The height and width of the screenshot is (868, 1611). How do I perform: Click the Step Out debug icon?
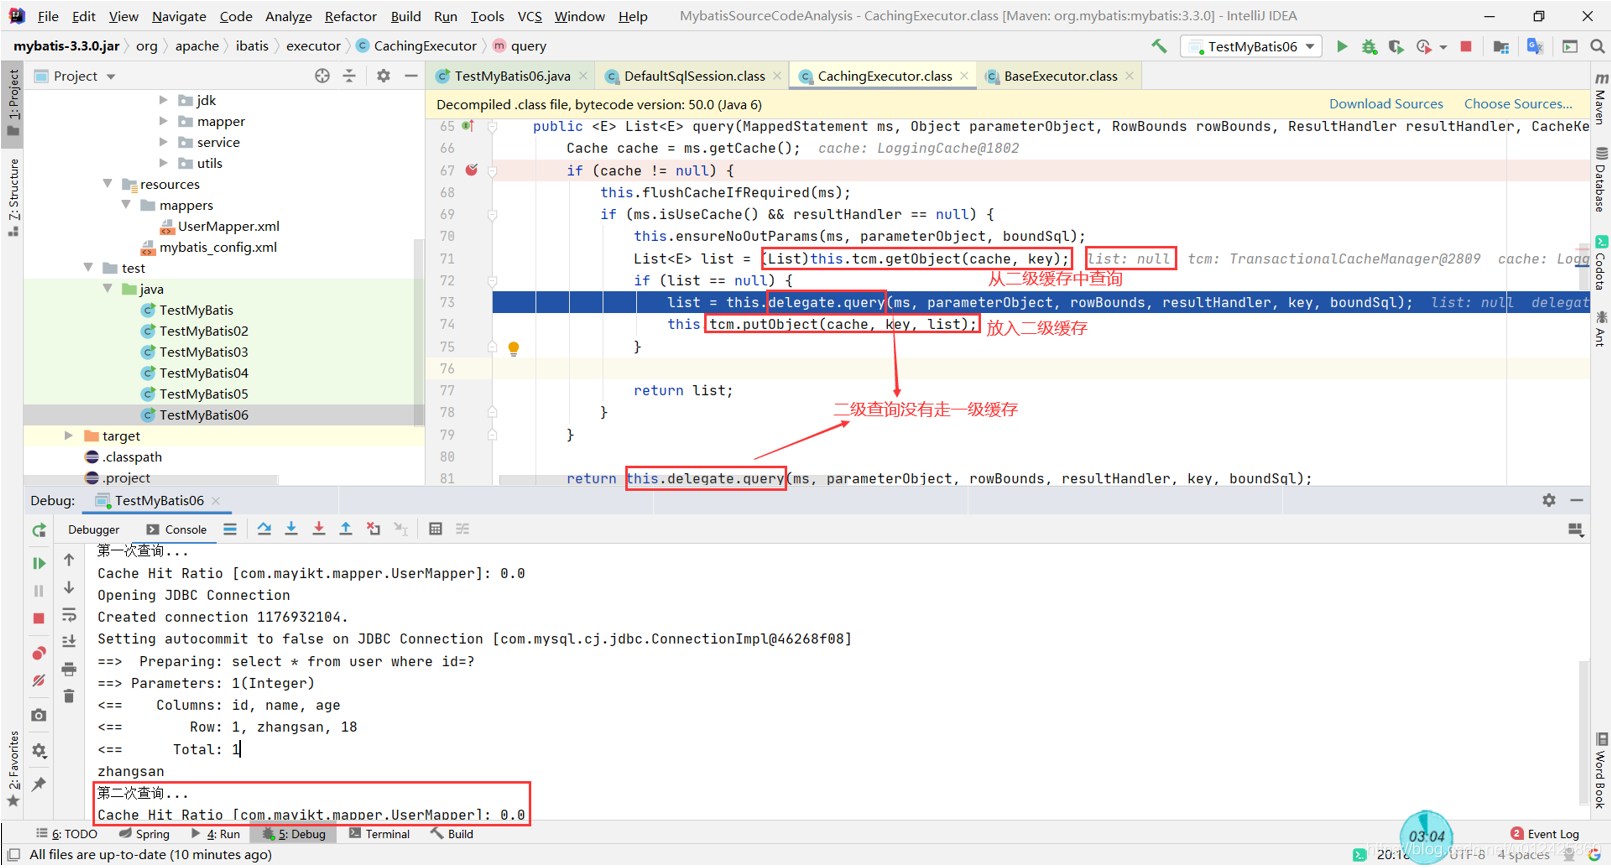point(345,529)
